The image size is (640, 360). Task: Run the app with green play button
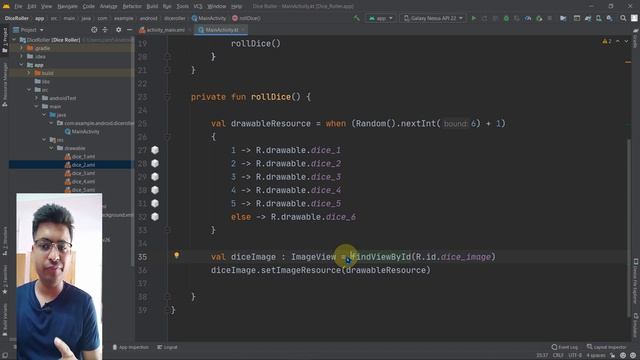(473, 18)
